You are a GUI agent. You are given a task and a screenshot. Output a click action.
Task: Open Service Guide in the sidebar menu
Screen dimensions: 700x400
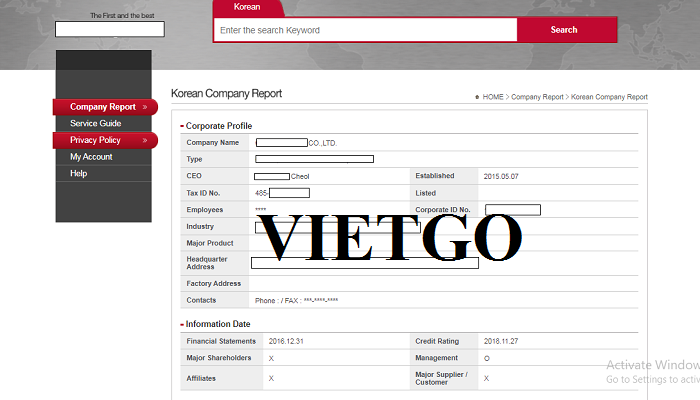[x=96, y=124]
